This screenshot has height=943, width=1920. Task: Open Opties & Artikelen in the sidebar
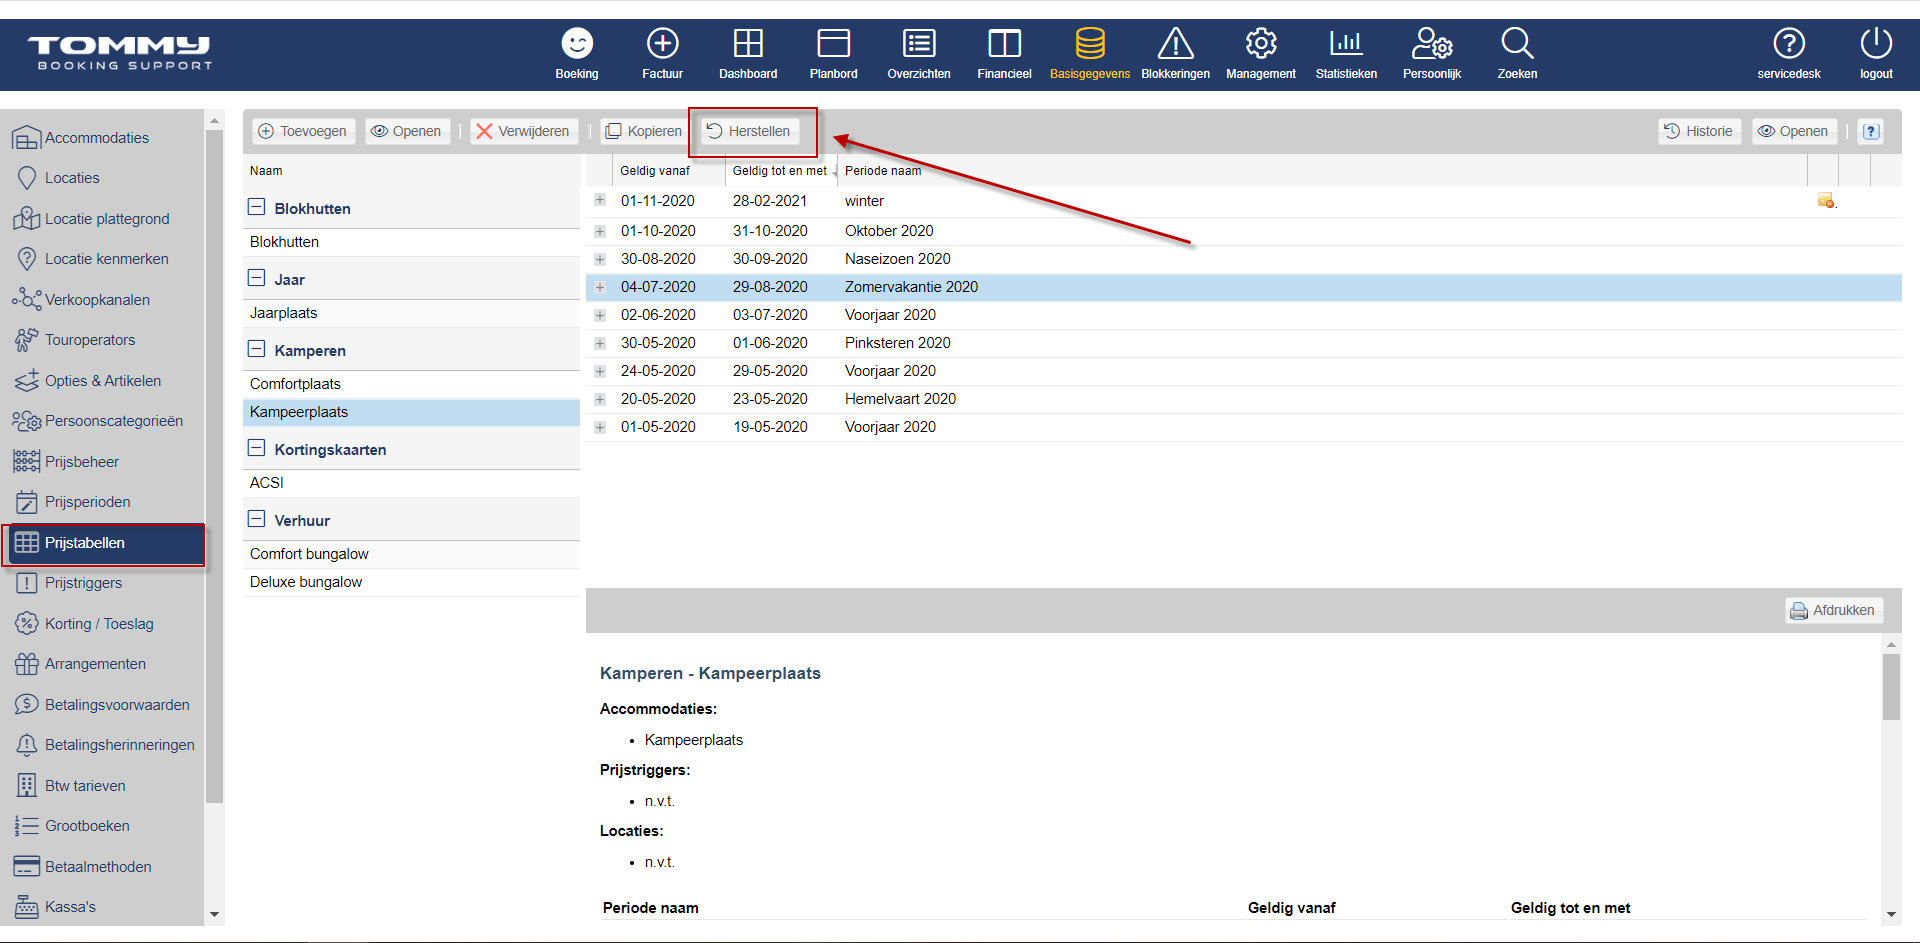pyautogui.click(x=104, y=381)
